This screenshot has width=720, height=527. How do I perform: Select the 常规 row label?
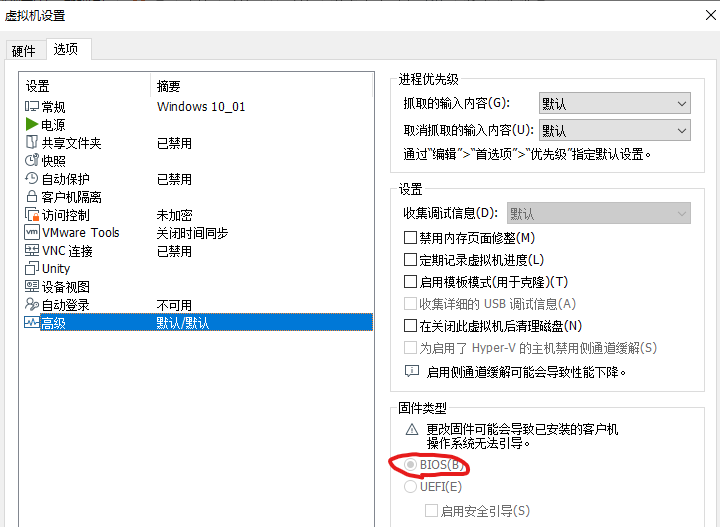pos(53,107)
